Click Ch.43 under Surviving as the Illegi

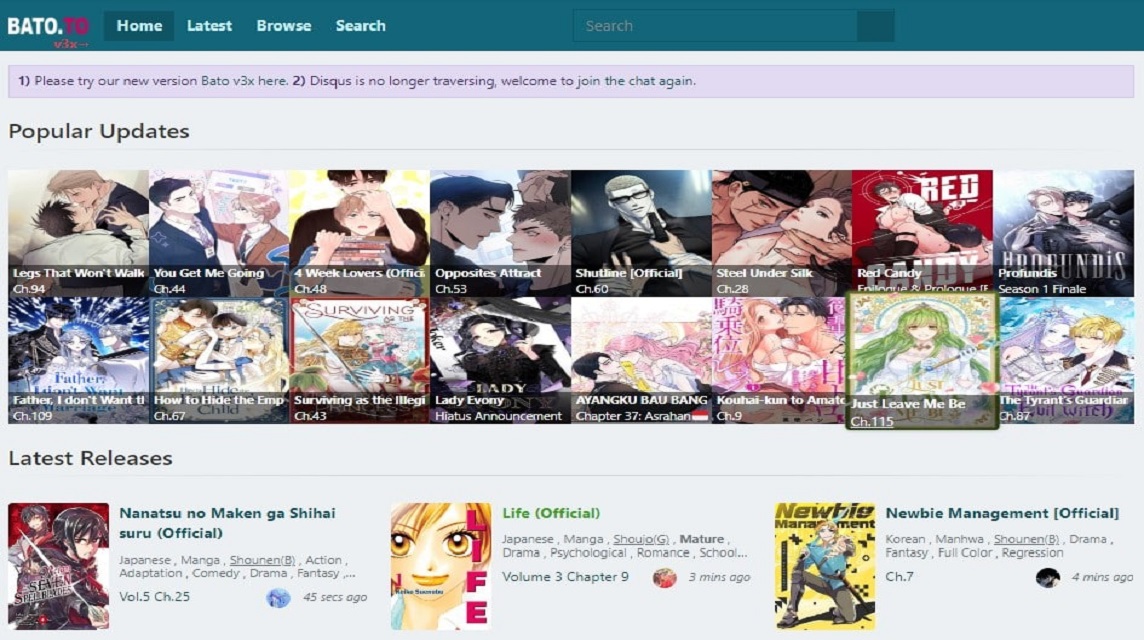[310, 416]
